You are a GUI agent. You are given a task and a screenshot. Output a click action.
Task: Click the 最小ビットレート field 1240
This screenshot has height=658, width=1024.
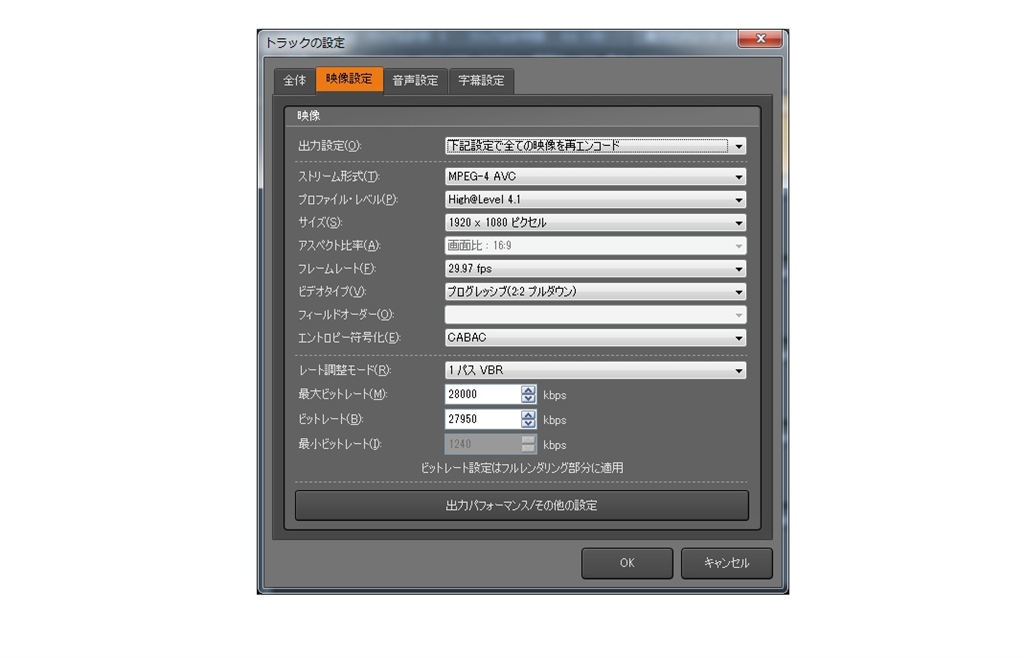click(x=483, y=444)
